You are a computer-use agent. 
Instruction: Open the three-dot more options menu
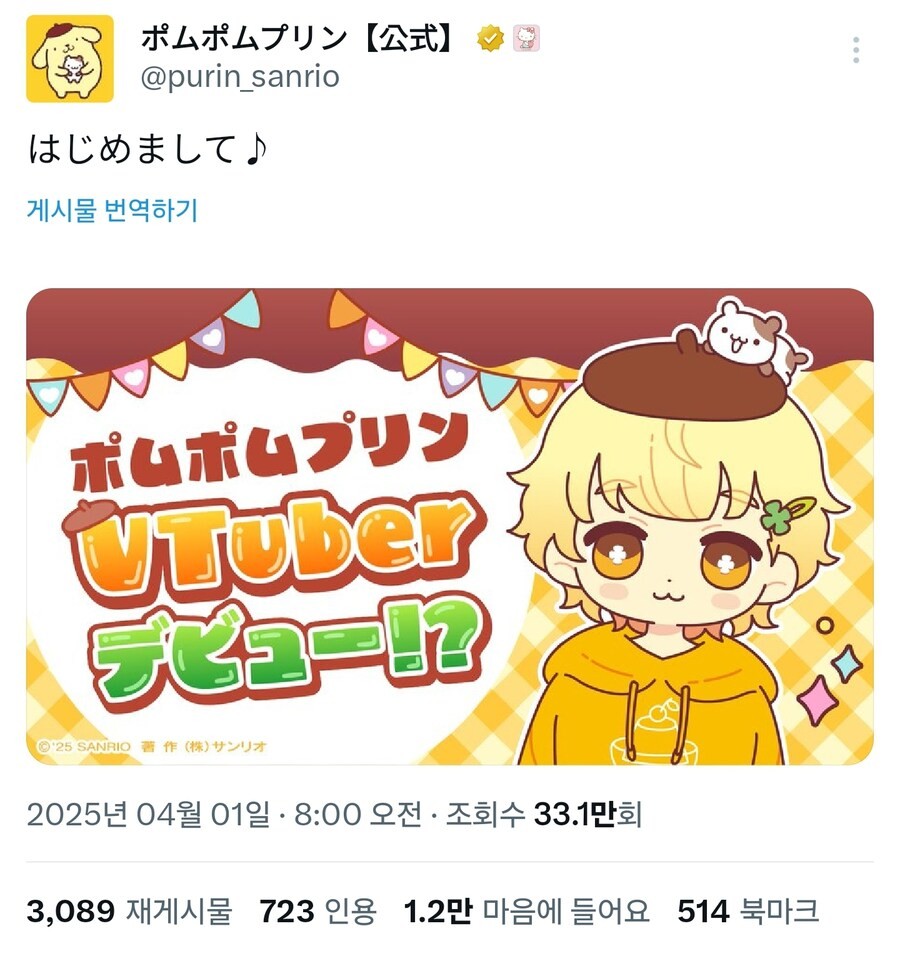[856, 50]
